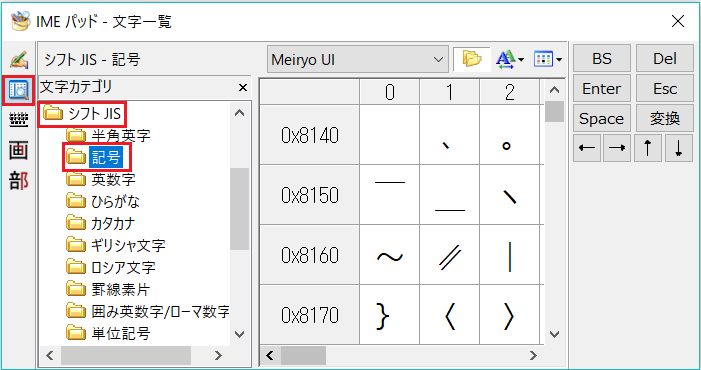701x370 pixels.
Task: Click the category tree scroll down arrow
Action: (x=240, y=334)
